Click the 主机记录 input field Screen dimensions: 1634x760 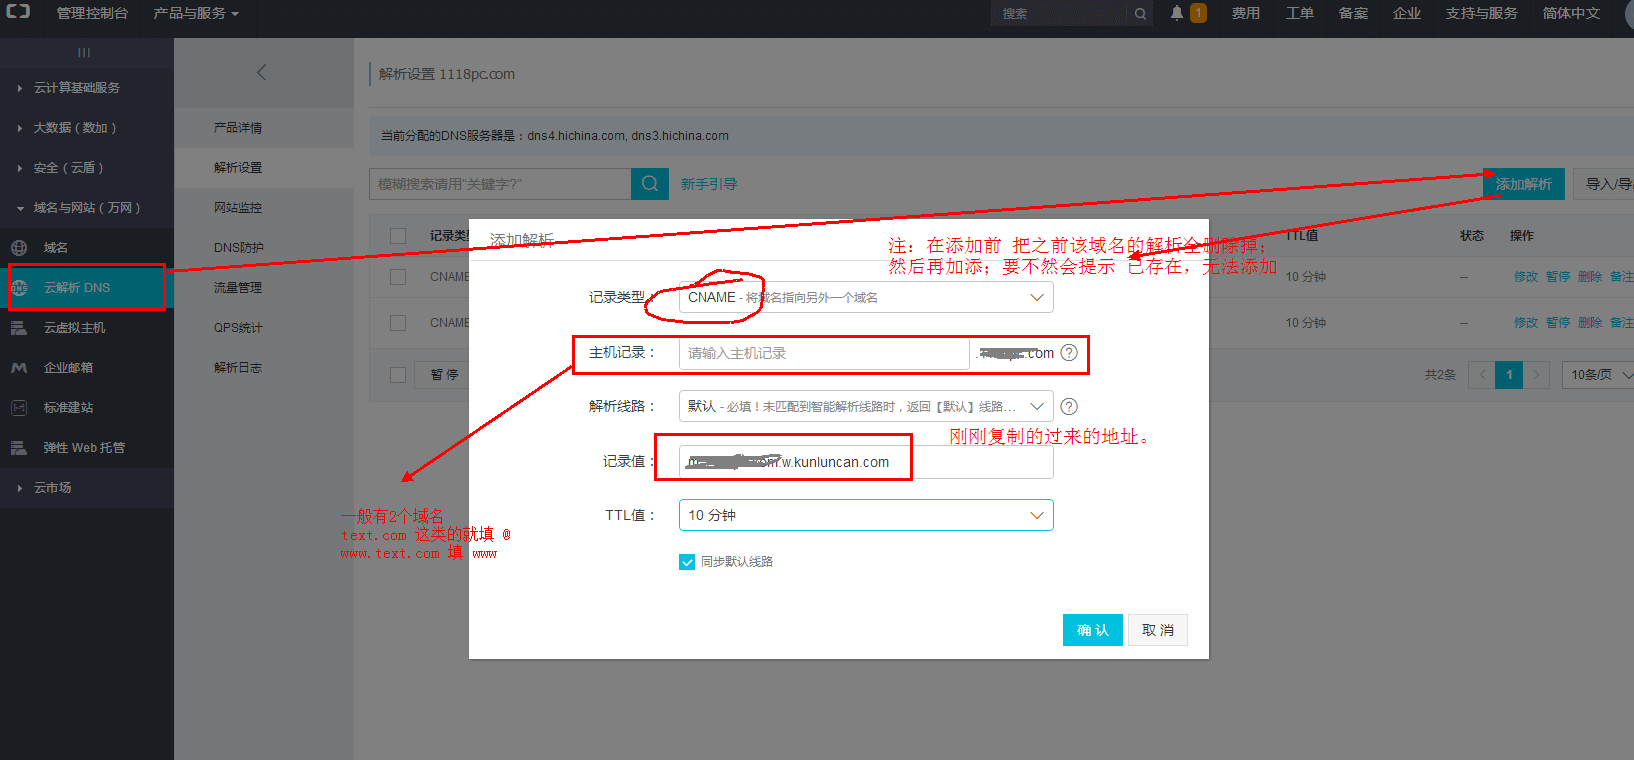coord(823,353)
